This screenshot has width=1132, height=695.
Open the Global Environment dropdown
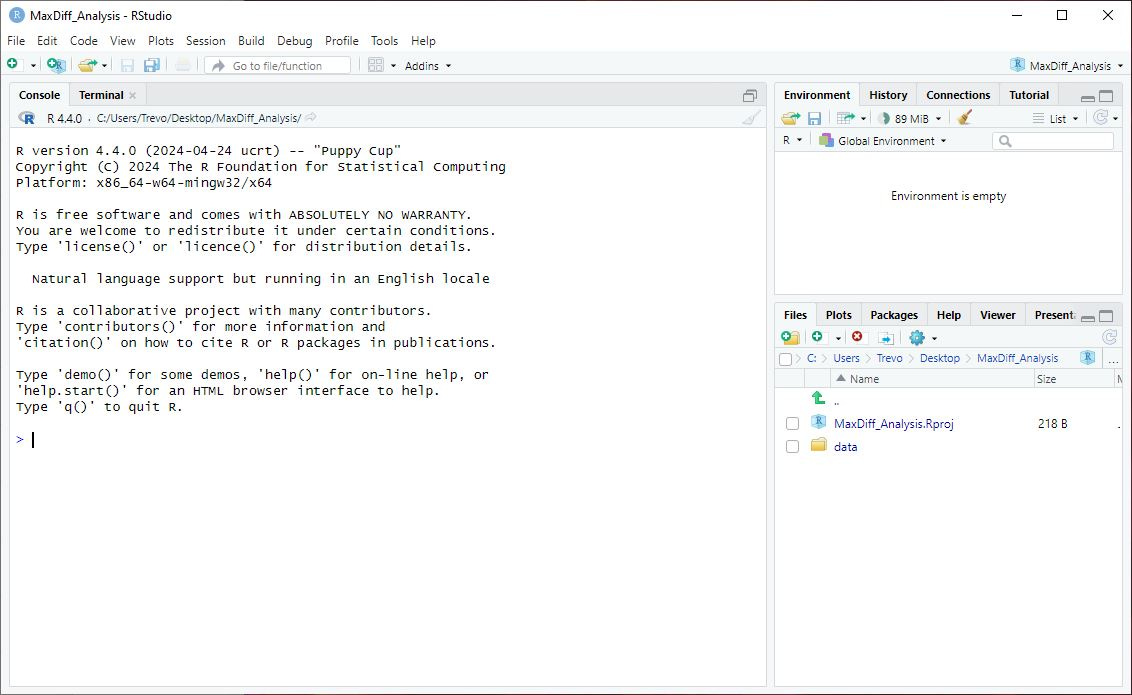(x=882, y=141)
